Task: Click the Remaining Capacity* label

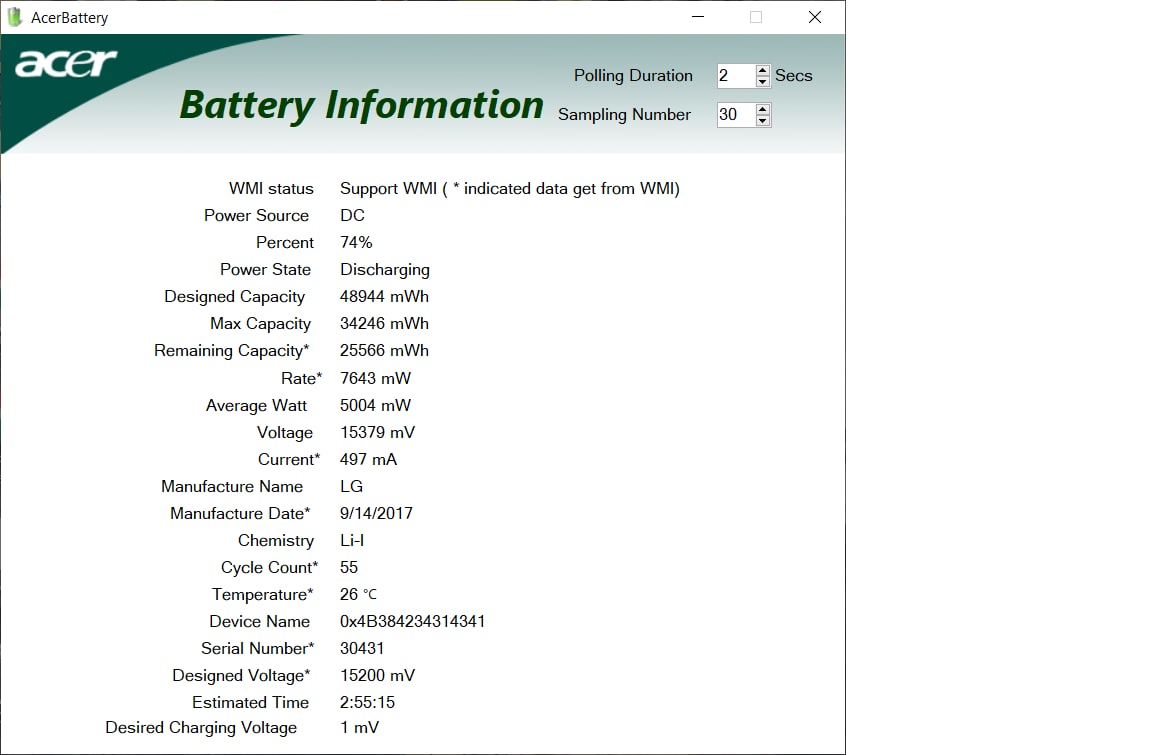Action: pos(231,351)
